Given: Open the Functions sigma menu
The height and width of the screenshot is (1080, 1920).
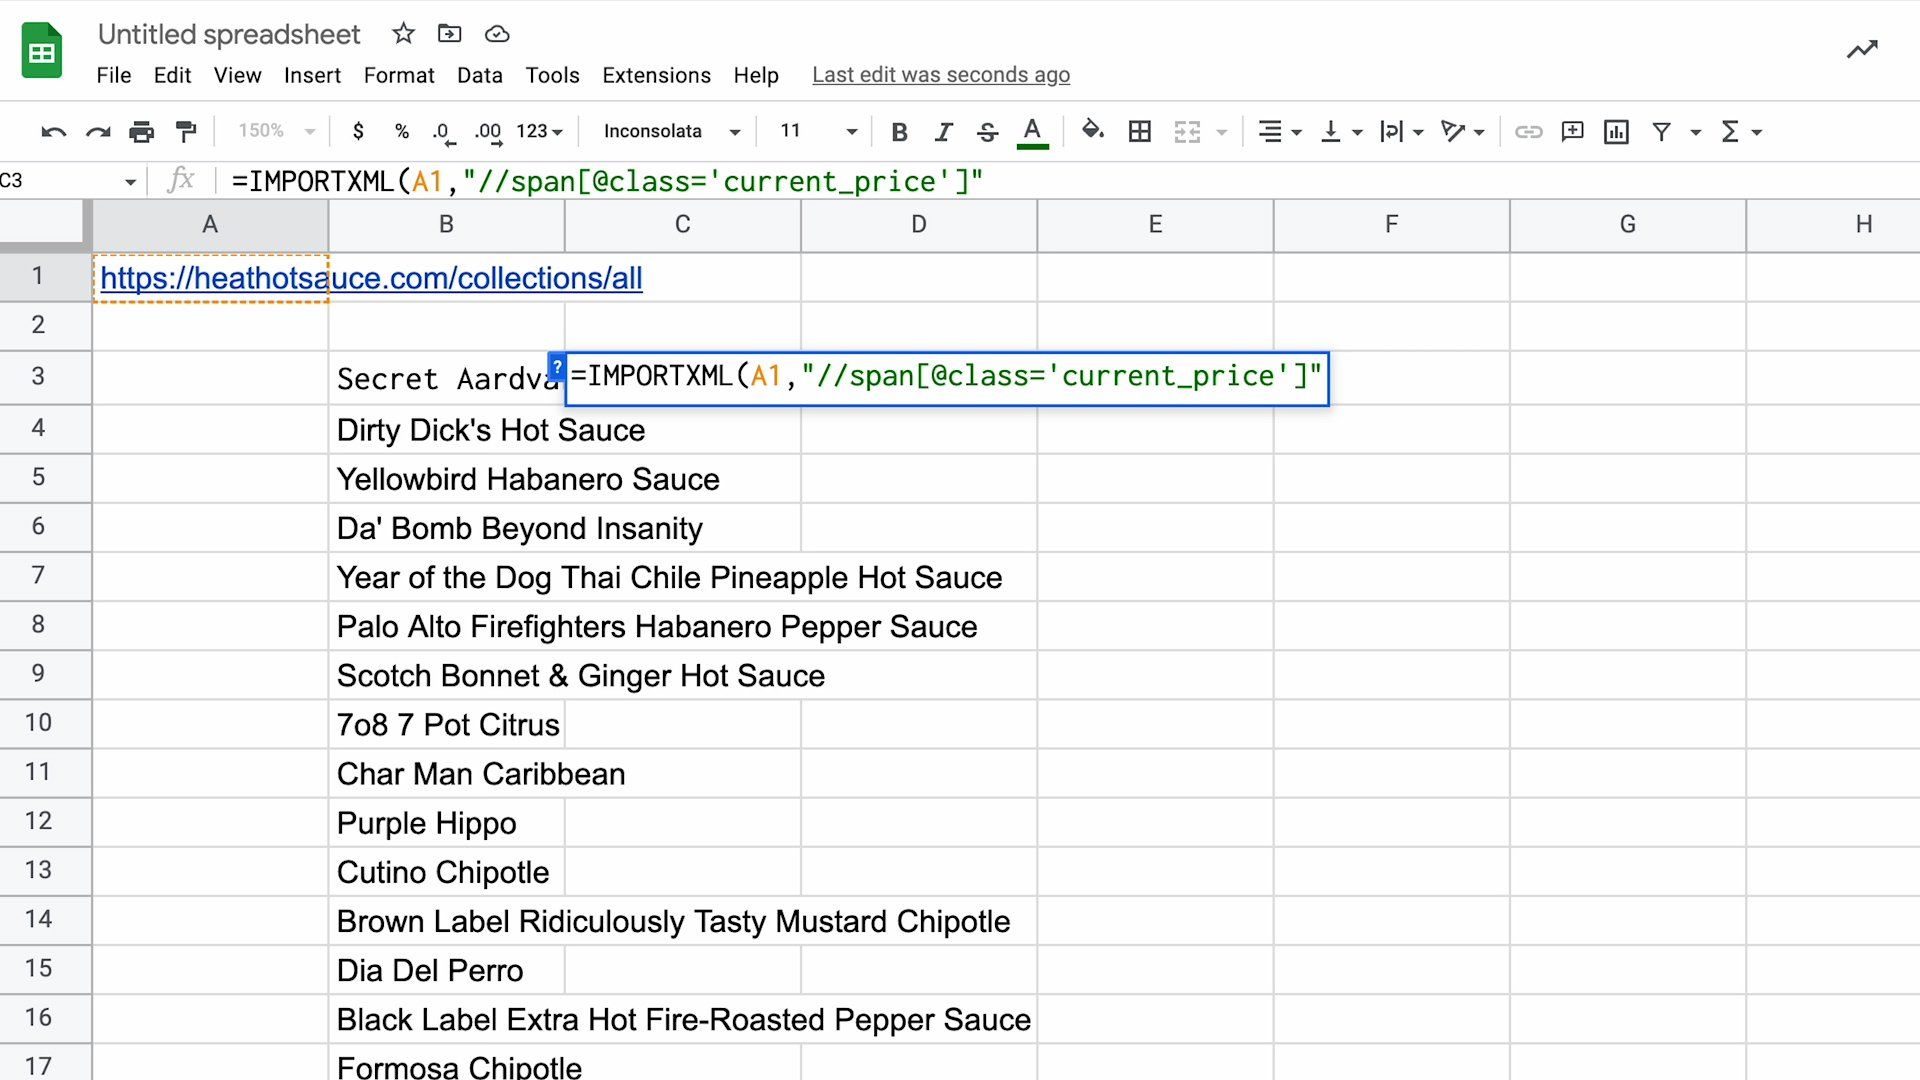Looking at the screenshot, I should click(1741, 131).
